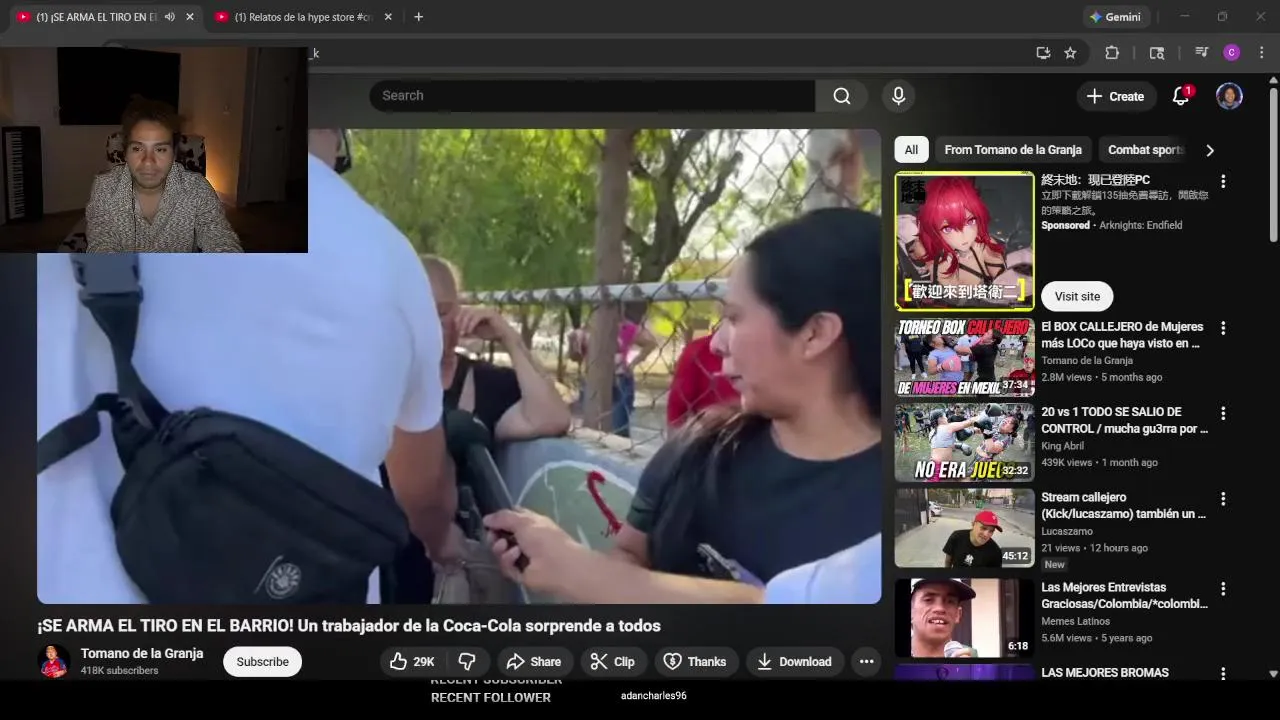Subscribe to Tomano de la Granja
This screenshot has width=1280, height=720.
click(x=262, y=662)
